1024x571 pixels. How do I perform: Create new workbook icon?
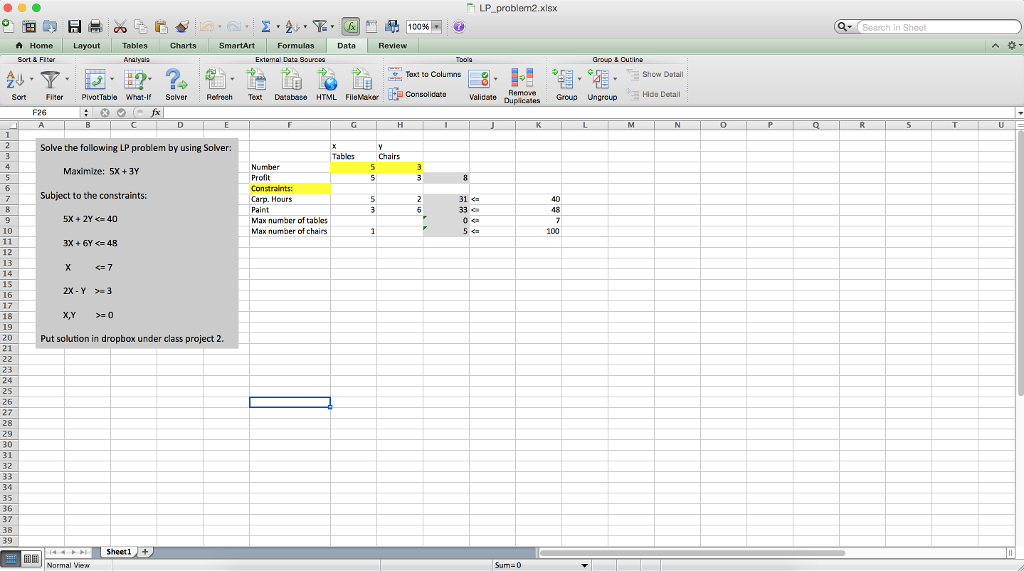point(8,27)
